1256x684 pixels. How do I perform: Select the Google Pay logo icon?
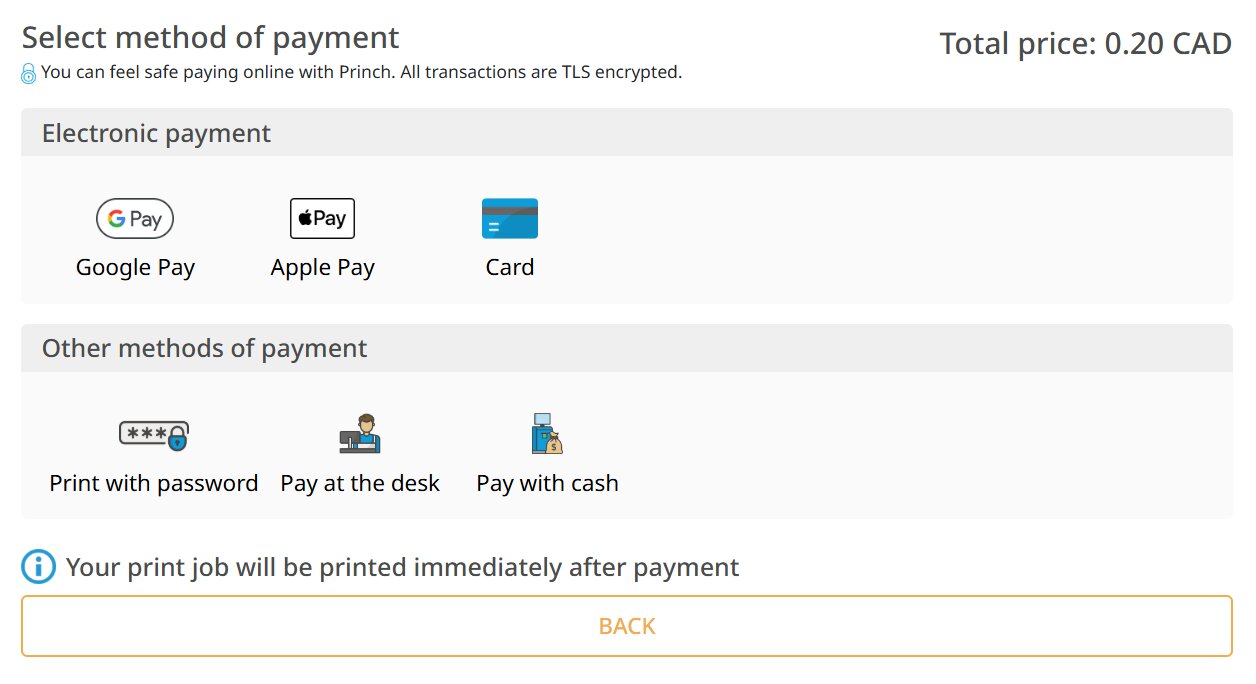[x=135, y=218]
